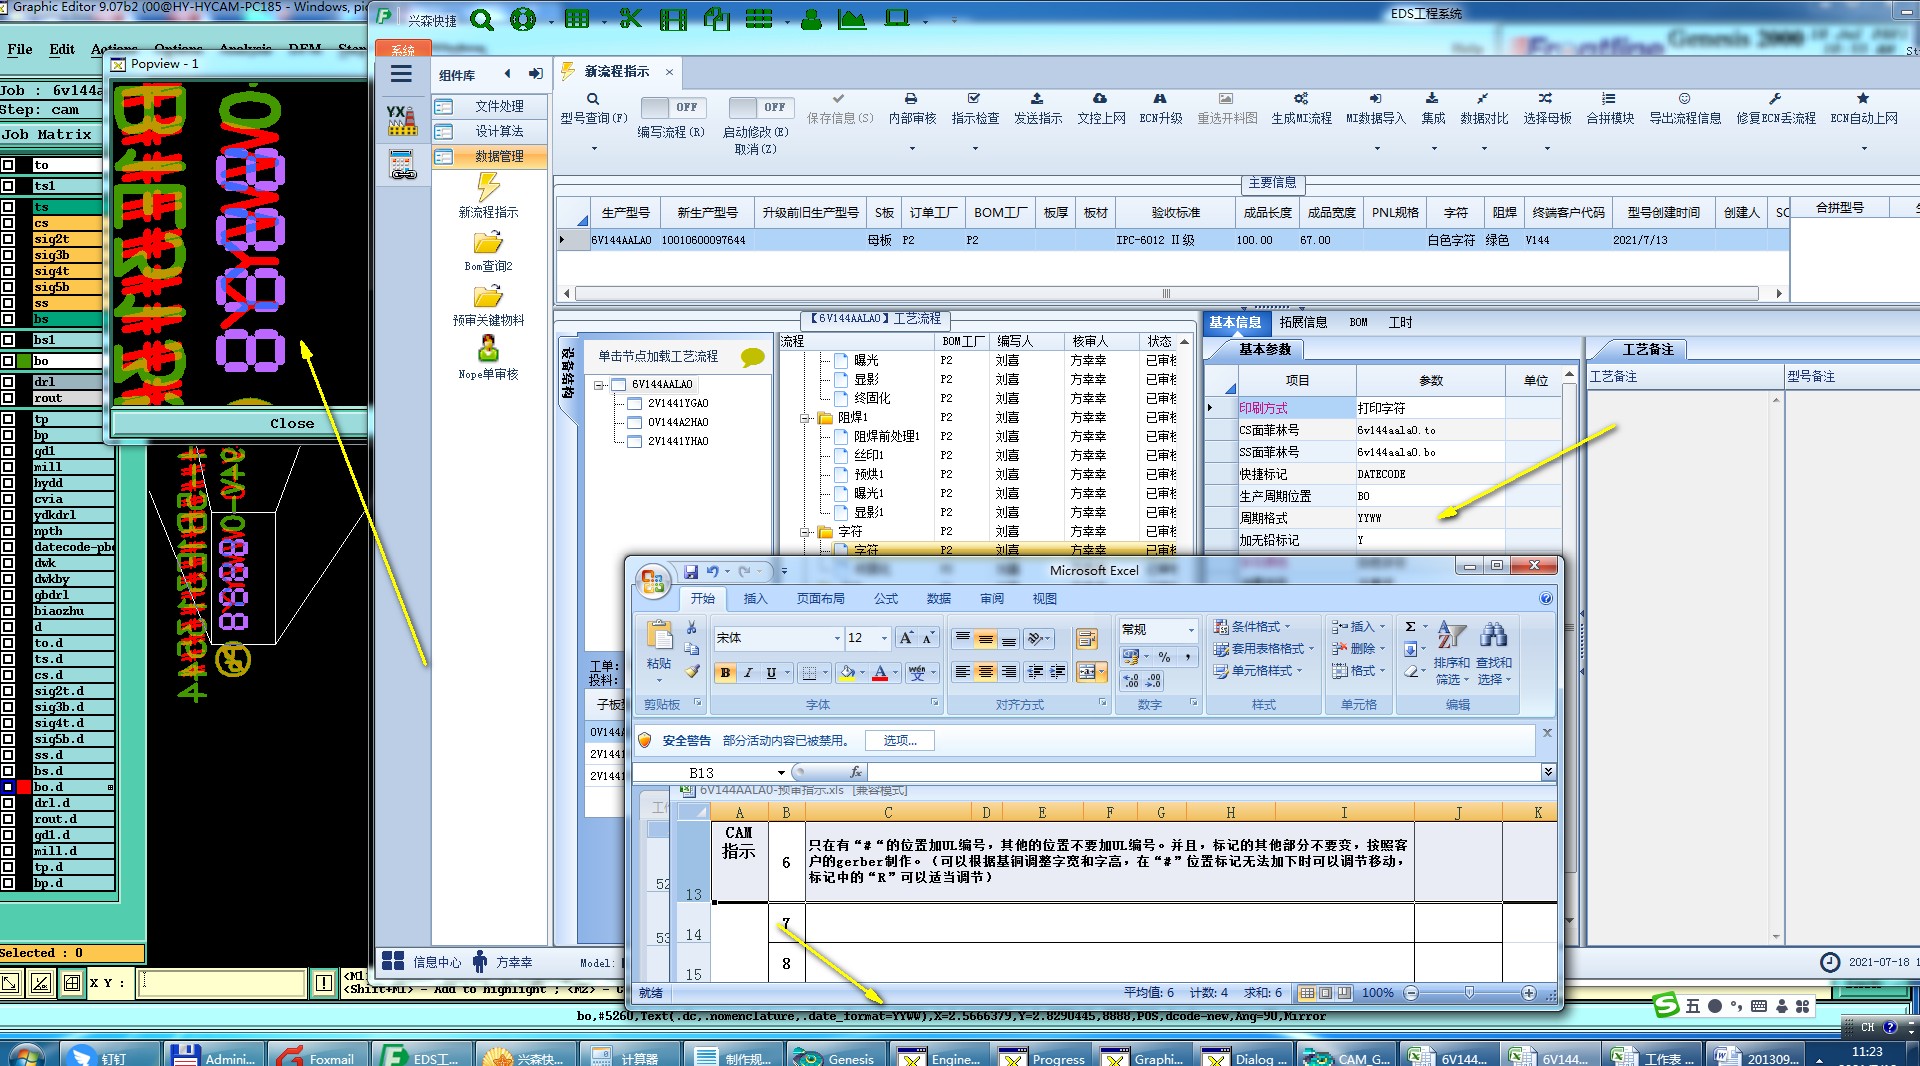Screen dimensions: 1920x1066
Task: Click 单击节点加载工艺流程 button
Action: (657, 356)
